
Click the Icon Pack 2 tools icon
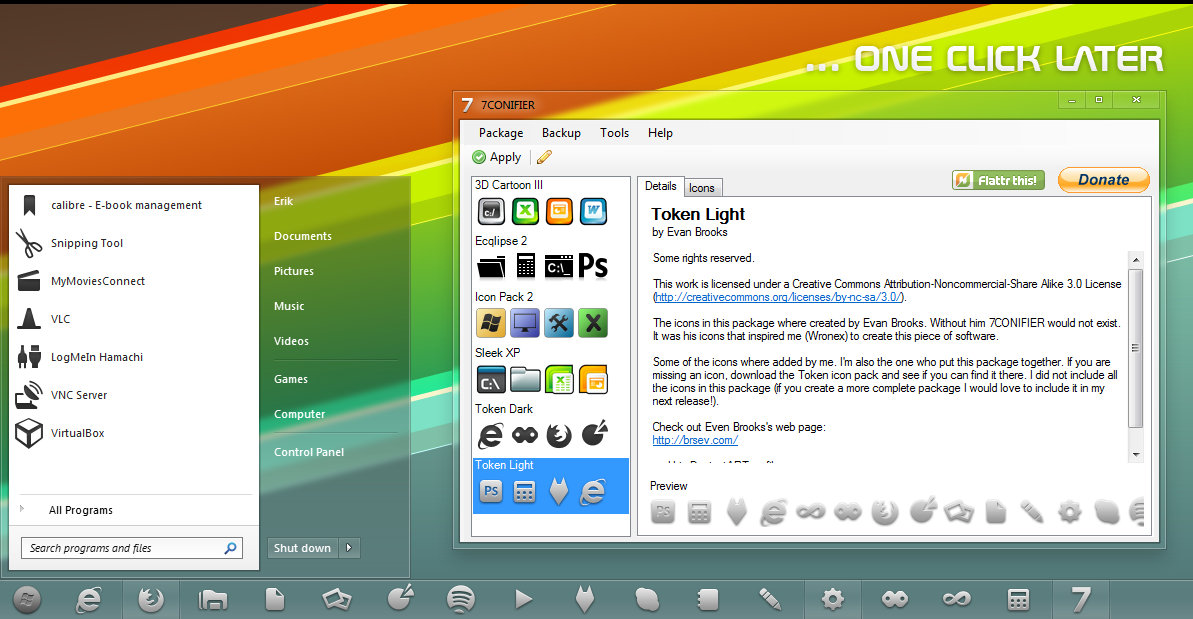click(x=559, y=323)
